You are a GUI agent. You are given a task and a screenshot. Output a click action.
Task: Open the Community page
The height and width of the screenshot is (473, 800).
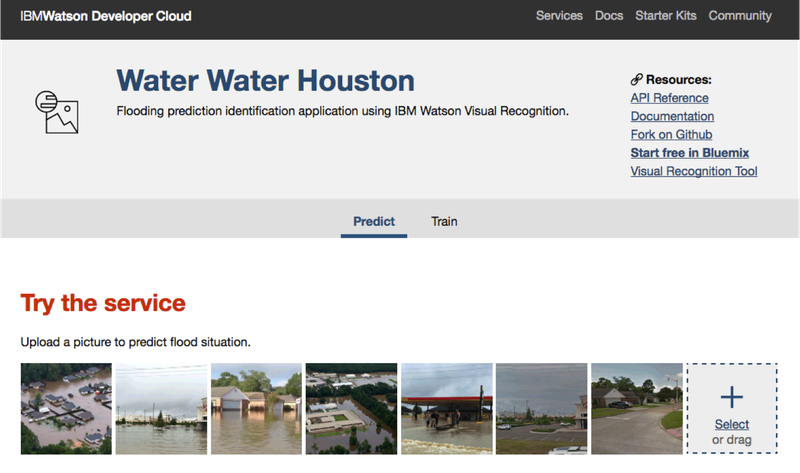tap(740, 16)
